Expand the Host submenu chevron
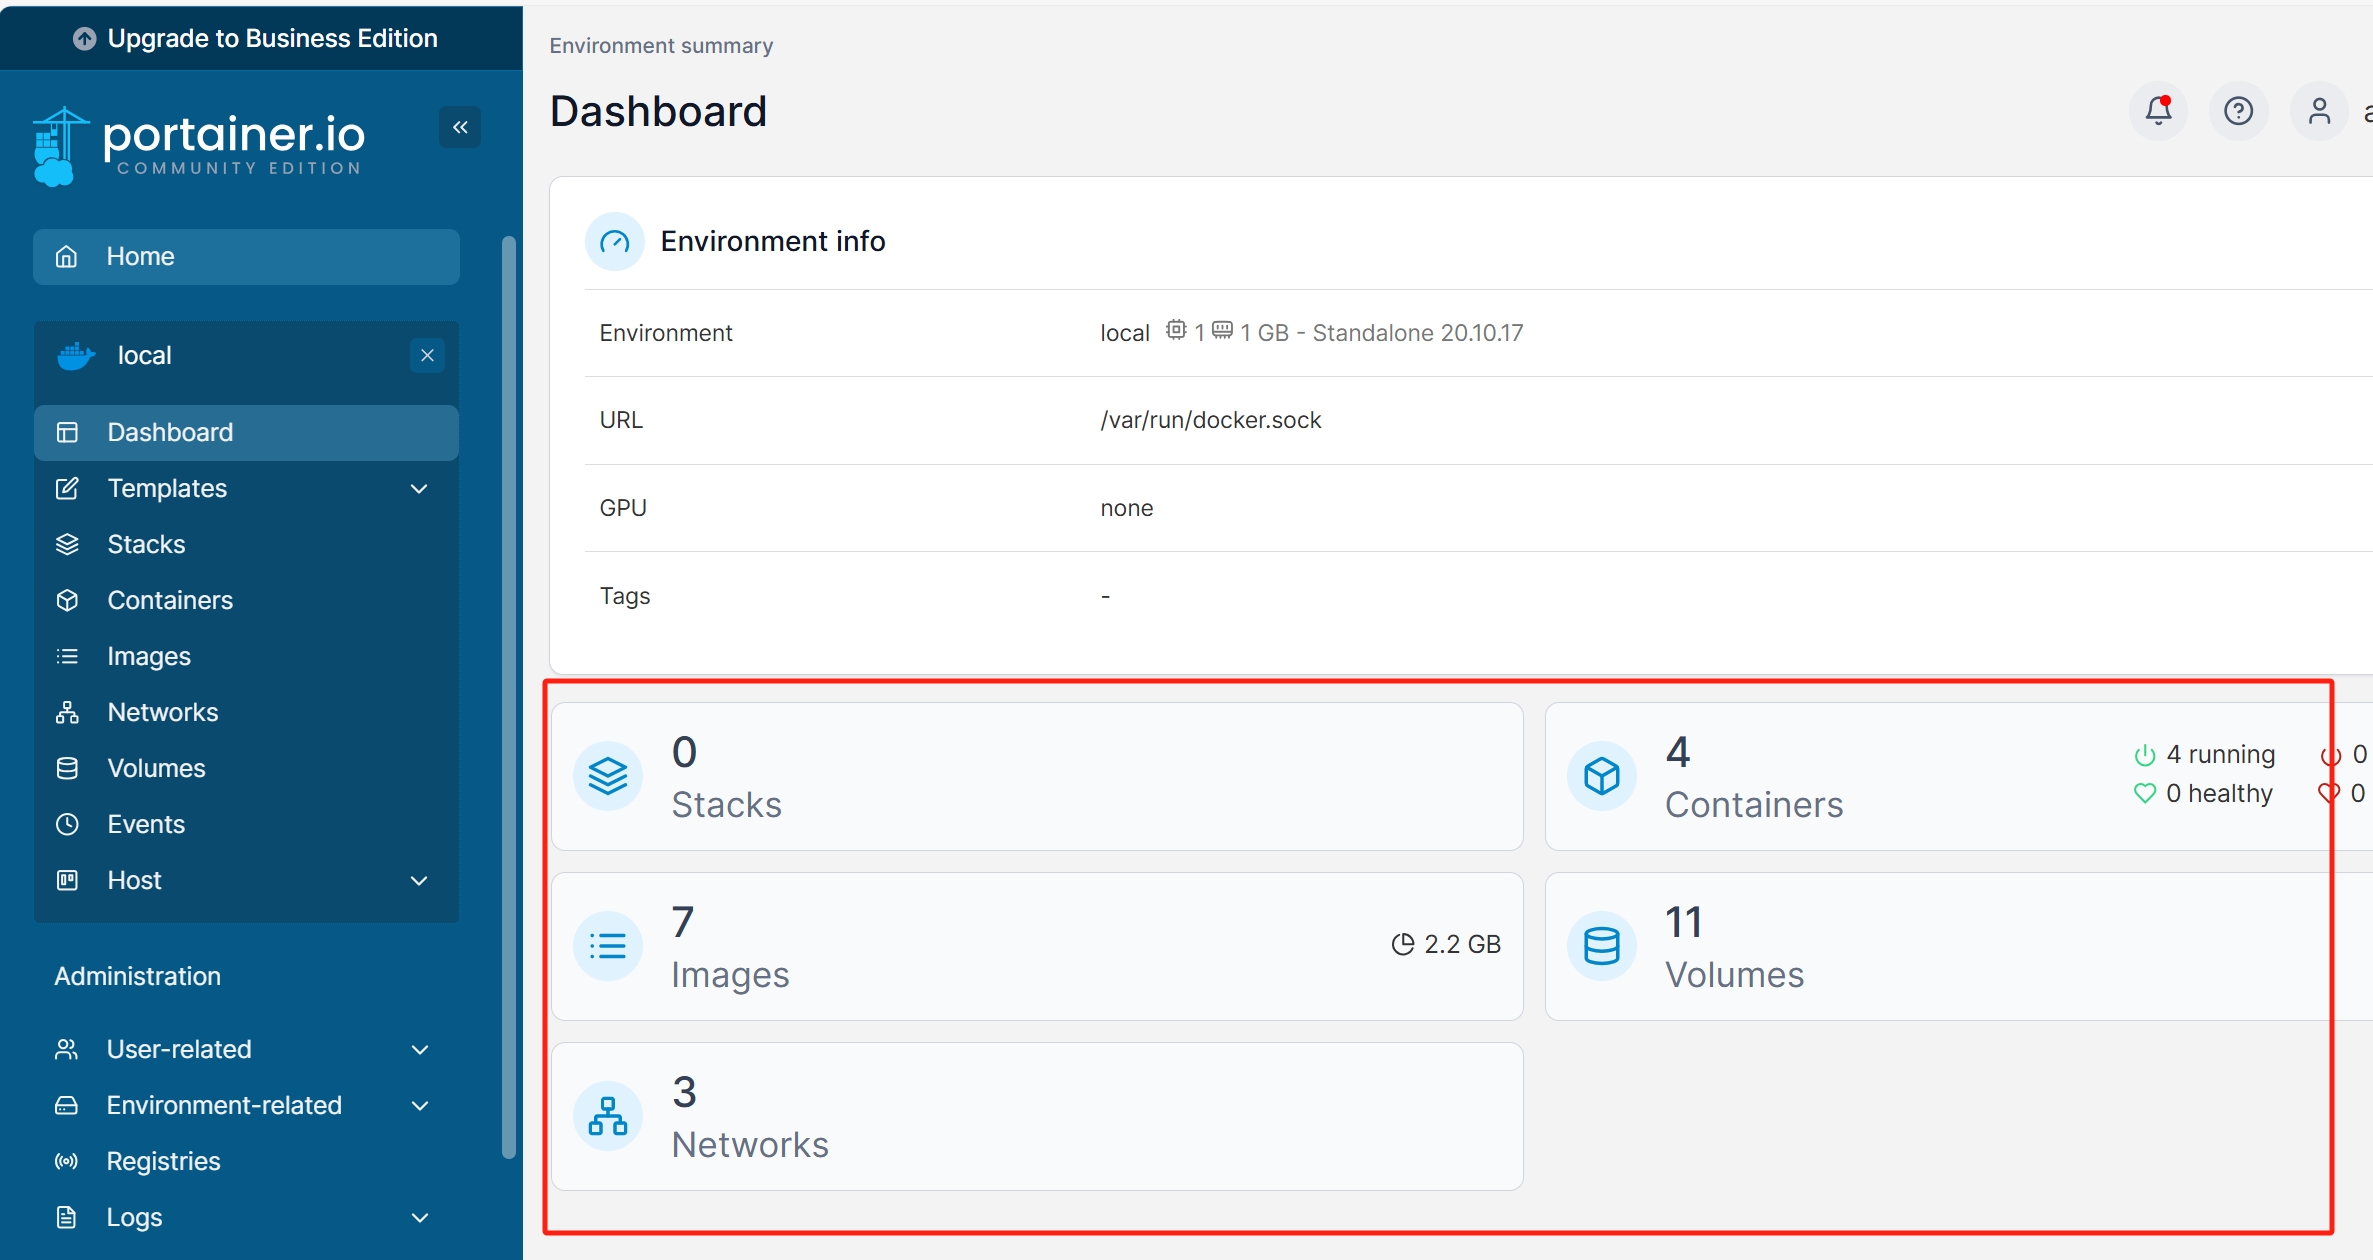The image size is (2373, 1260). point(420,880)
